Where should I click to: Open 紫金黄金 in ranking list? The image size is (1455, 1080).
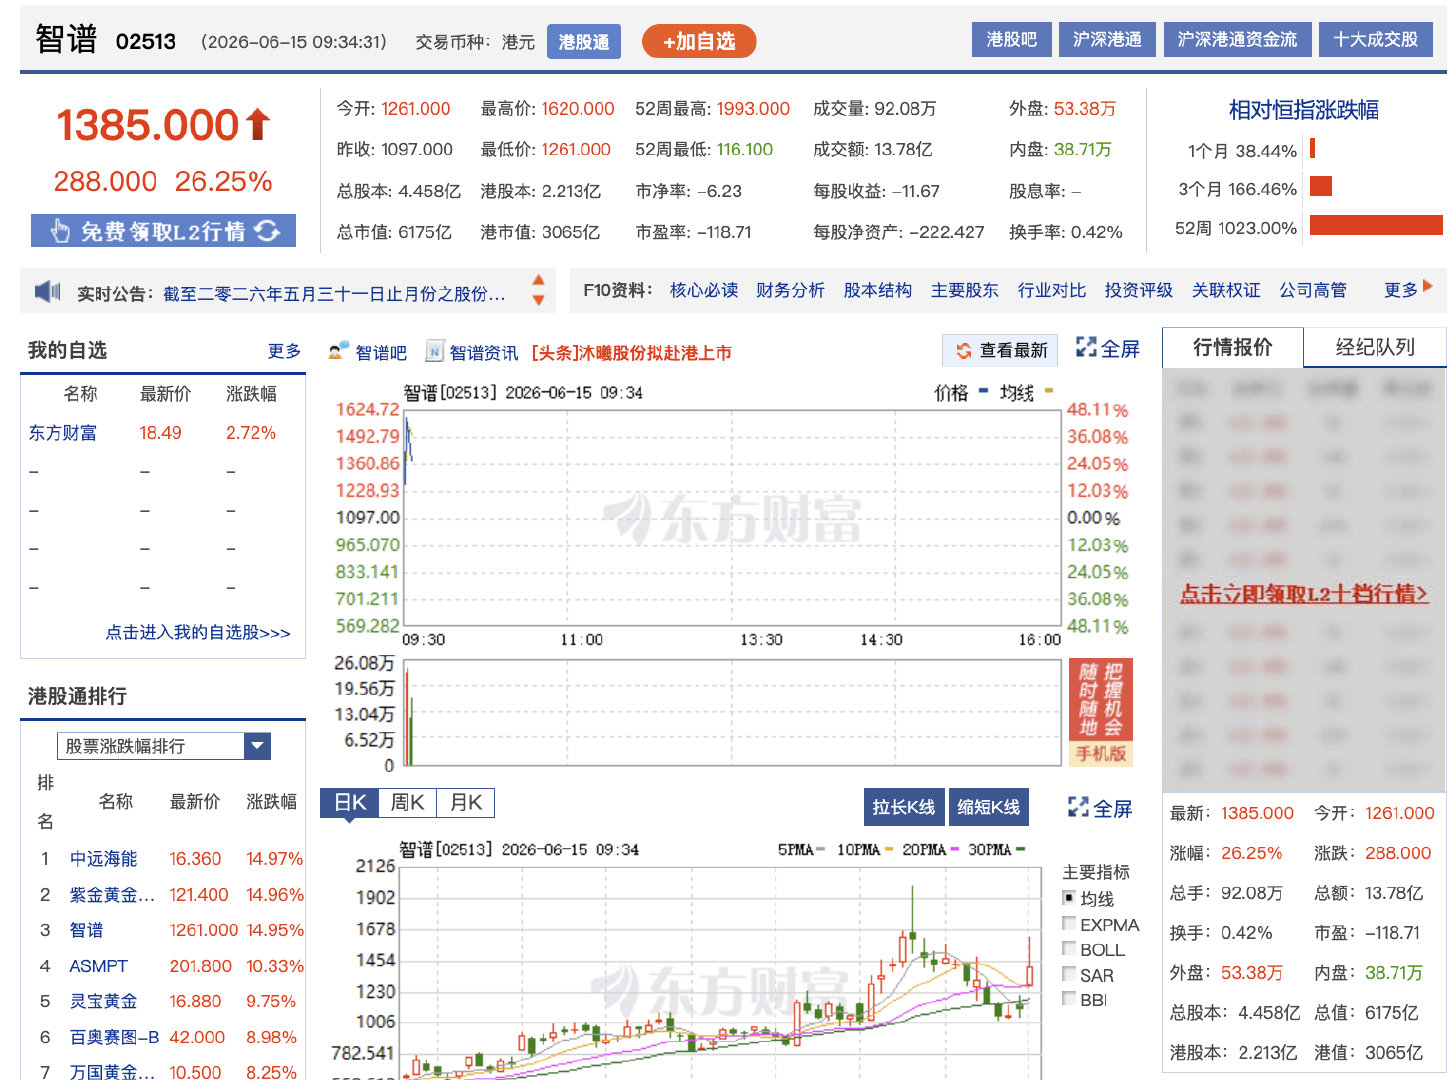pos(112,895)
